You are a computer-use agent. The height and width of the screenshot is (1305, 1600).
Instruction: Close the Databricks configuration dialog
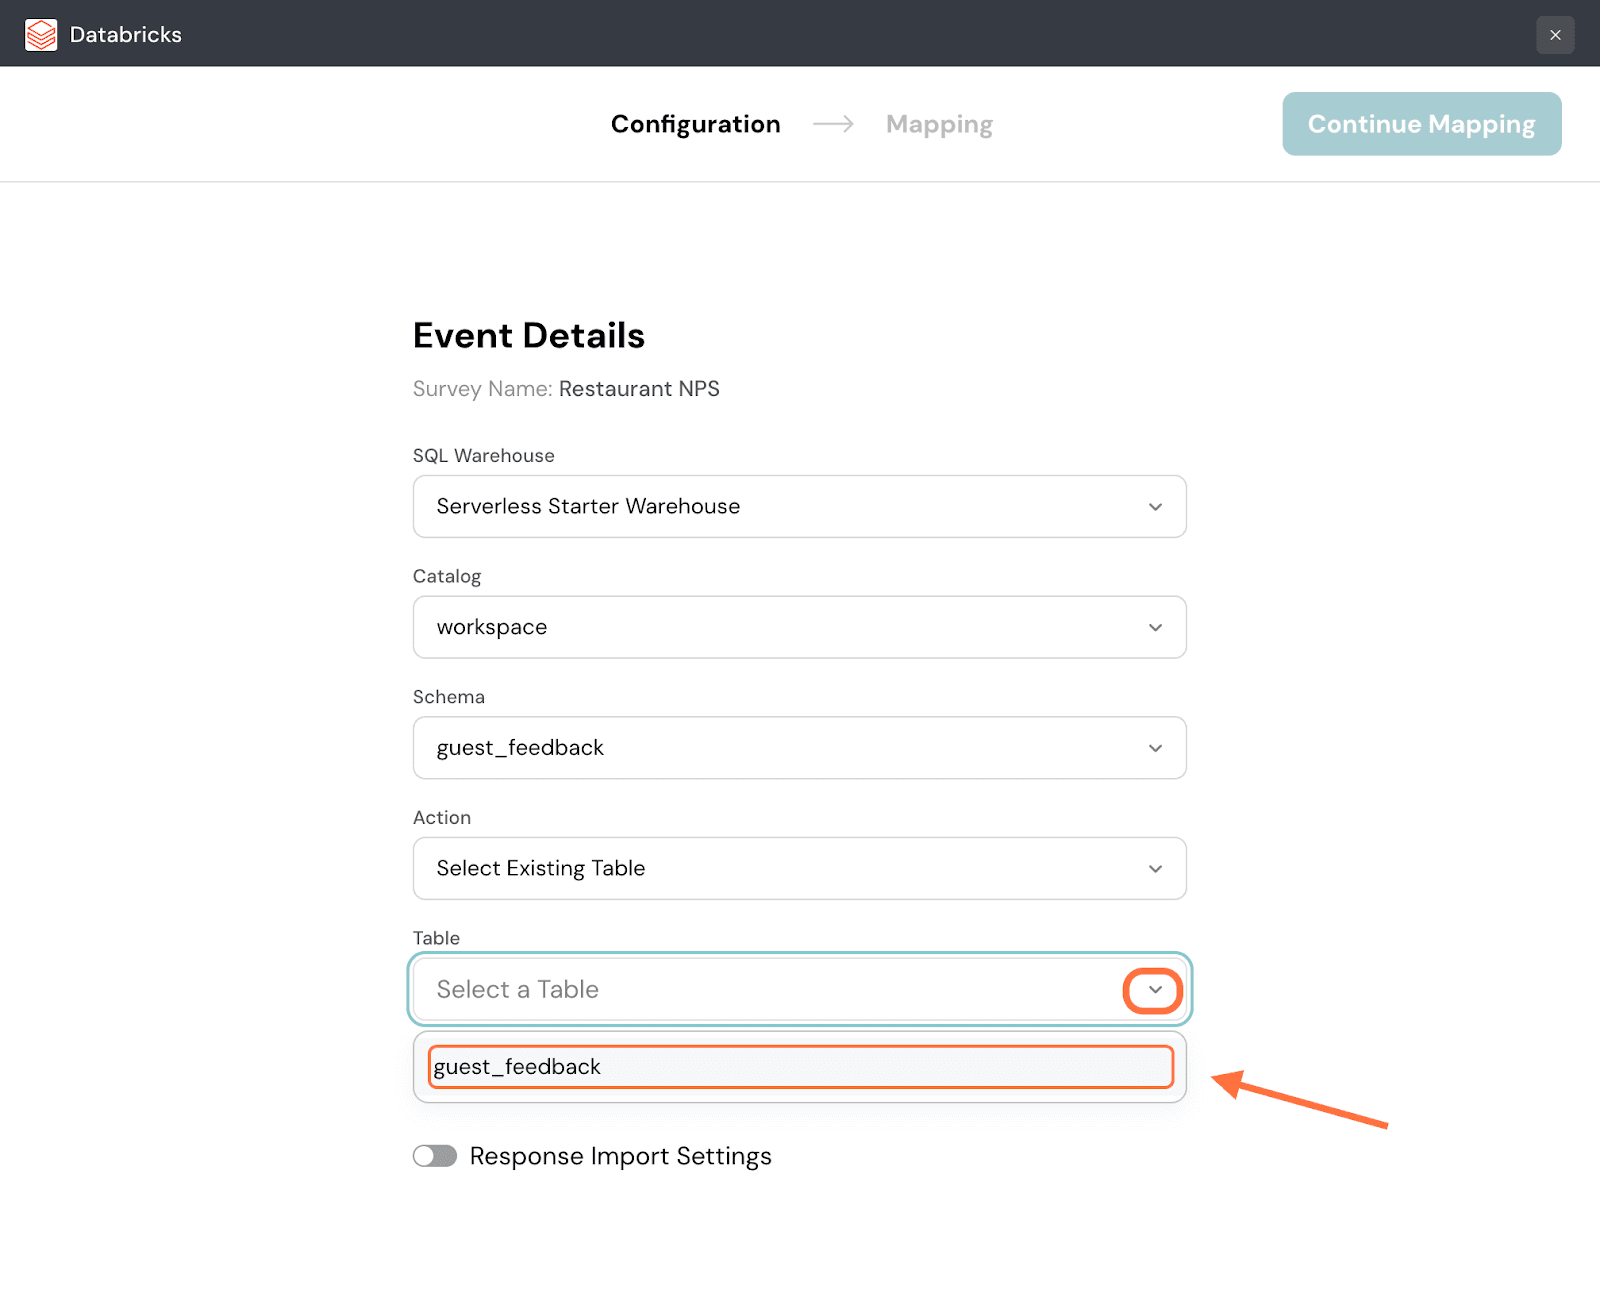pos(1555,35)
